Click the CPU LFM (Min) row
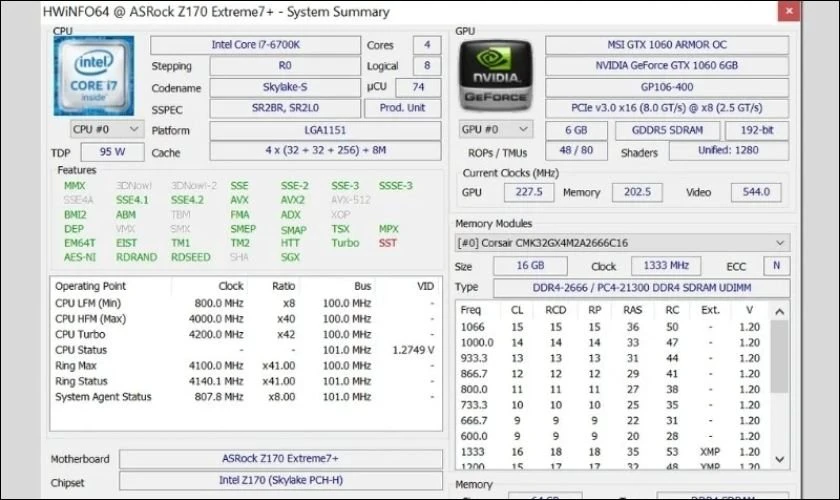Screen dimensions: 840x500 (245, 303)
